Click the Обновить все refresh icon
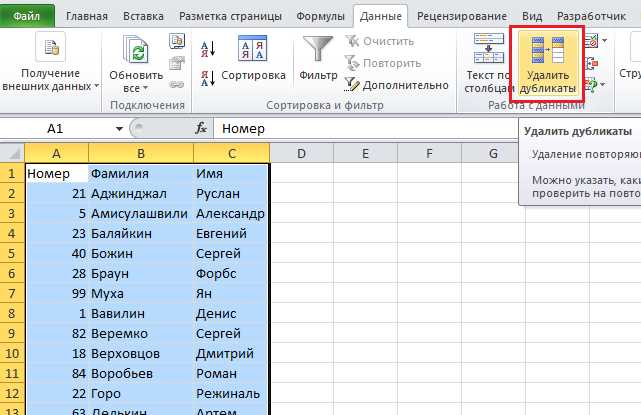The image size is (641, 415). (x=136, y=49)
